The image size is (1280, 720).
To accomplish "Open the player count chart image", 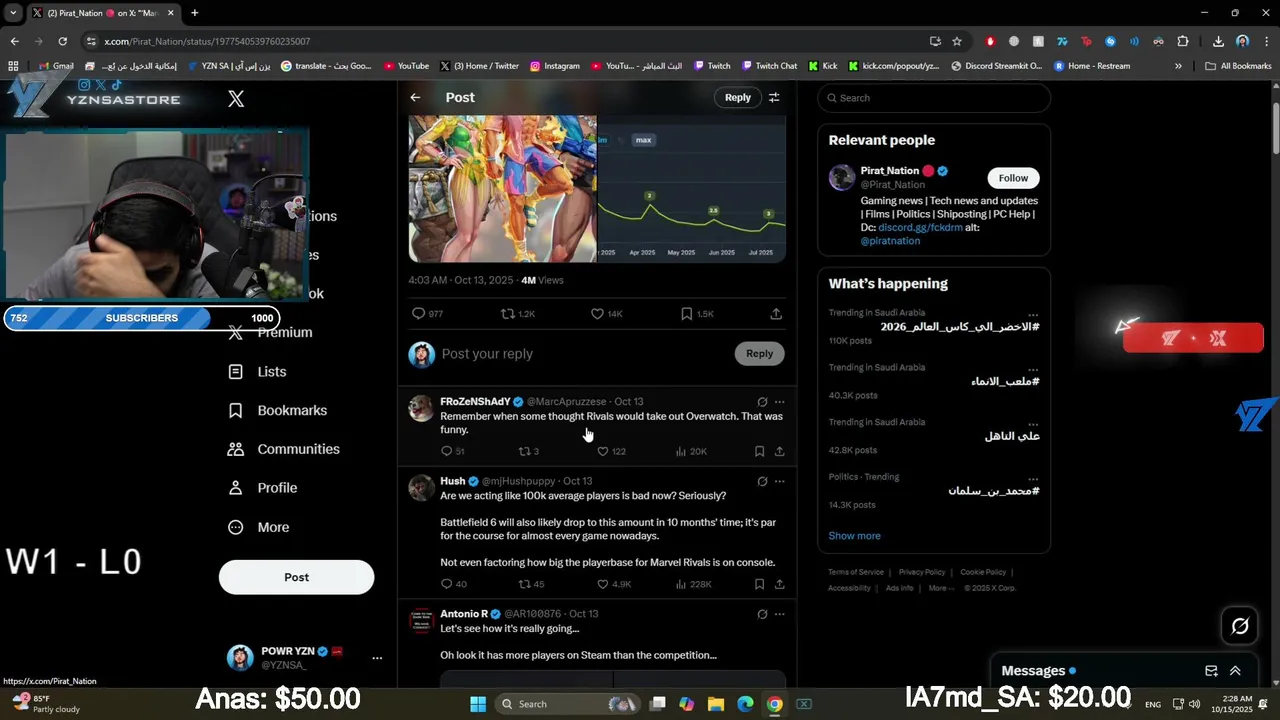I will pyautogui.click(x=692, y=189).
